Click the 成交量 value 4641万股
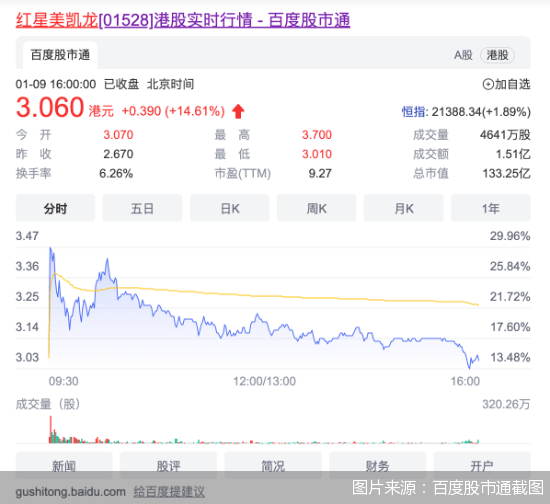 [505, 135]
